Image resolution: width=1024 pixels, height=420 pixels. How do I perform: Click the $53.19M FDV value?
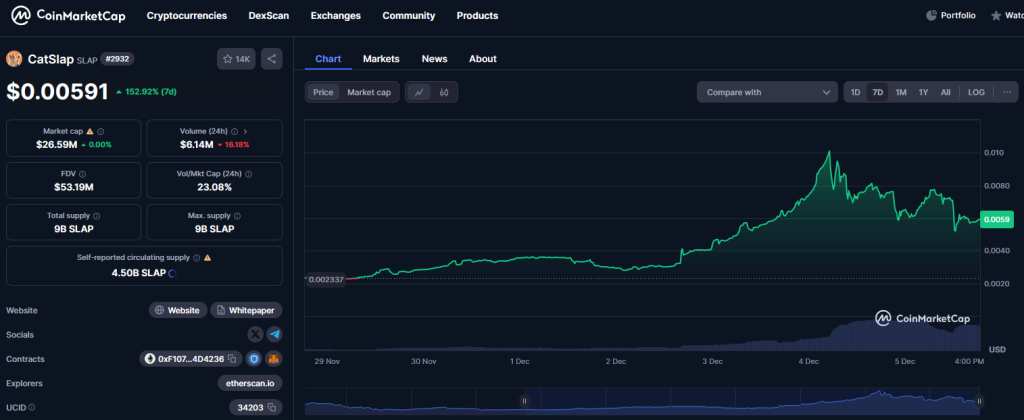coord(74,187)
